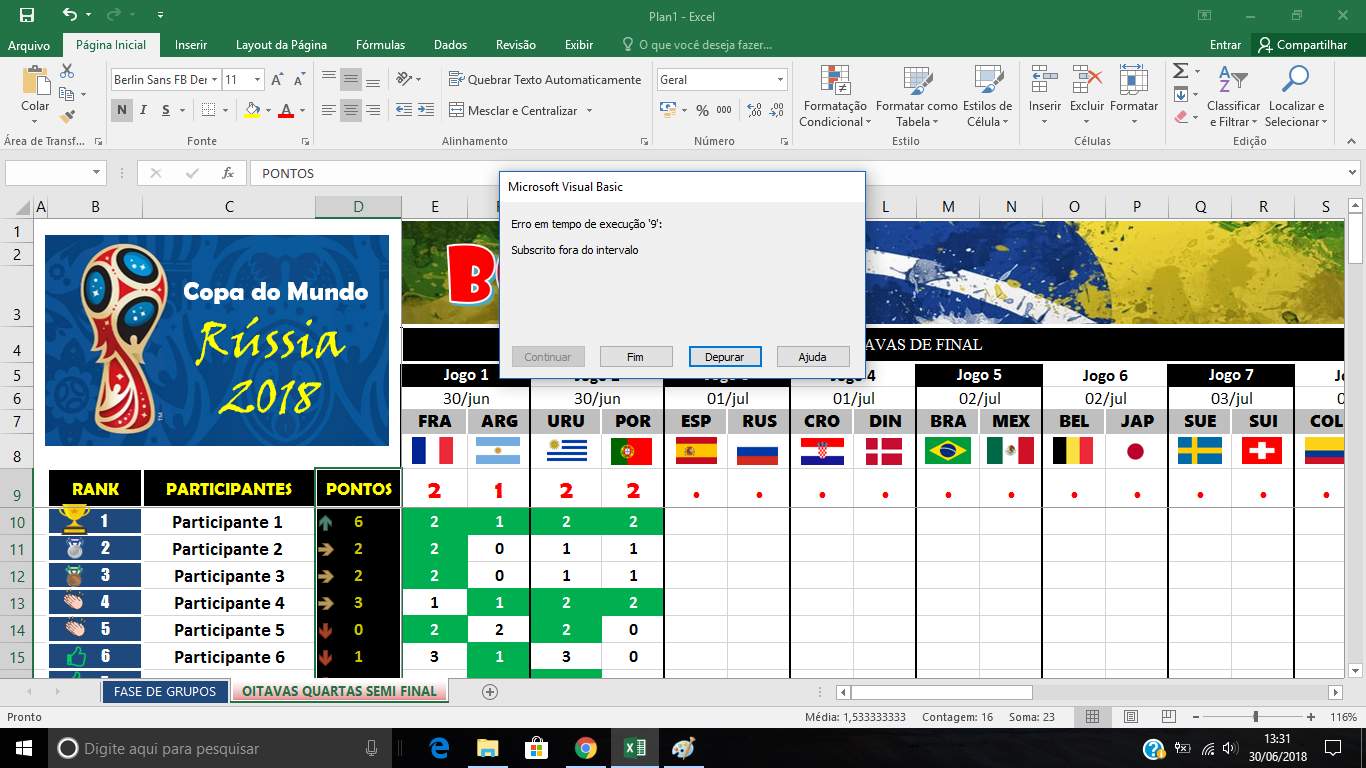Click the Clear eraser icon
The height and width of the screenshot is (768, 1366).
click(1180, 118)
